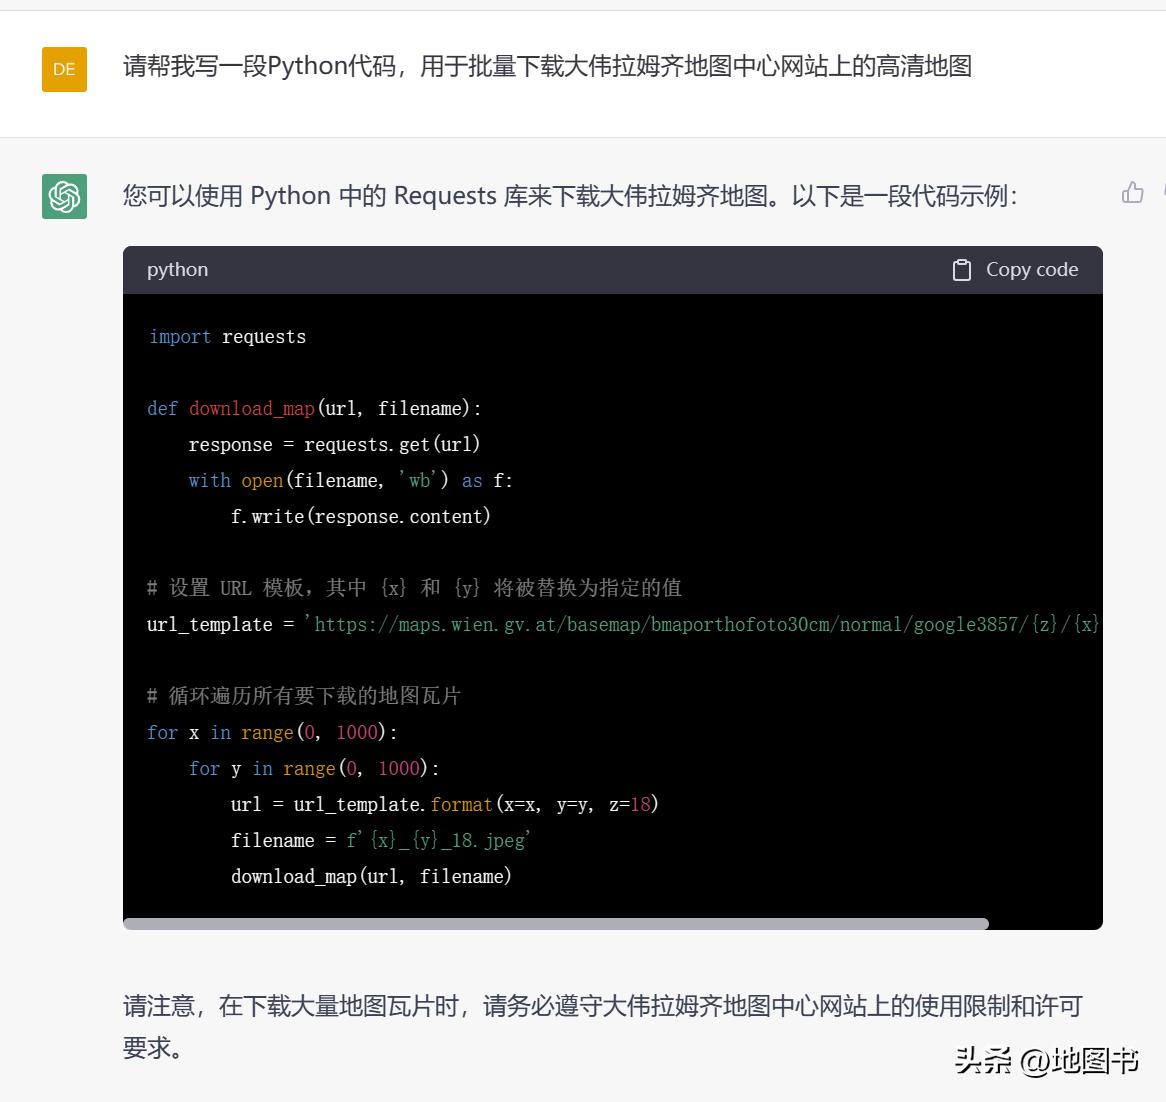Click the for x in range loop line

270,732
